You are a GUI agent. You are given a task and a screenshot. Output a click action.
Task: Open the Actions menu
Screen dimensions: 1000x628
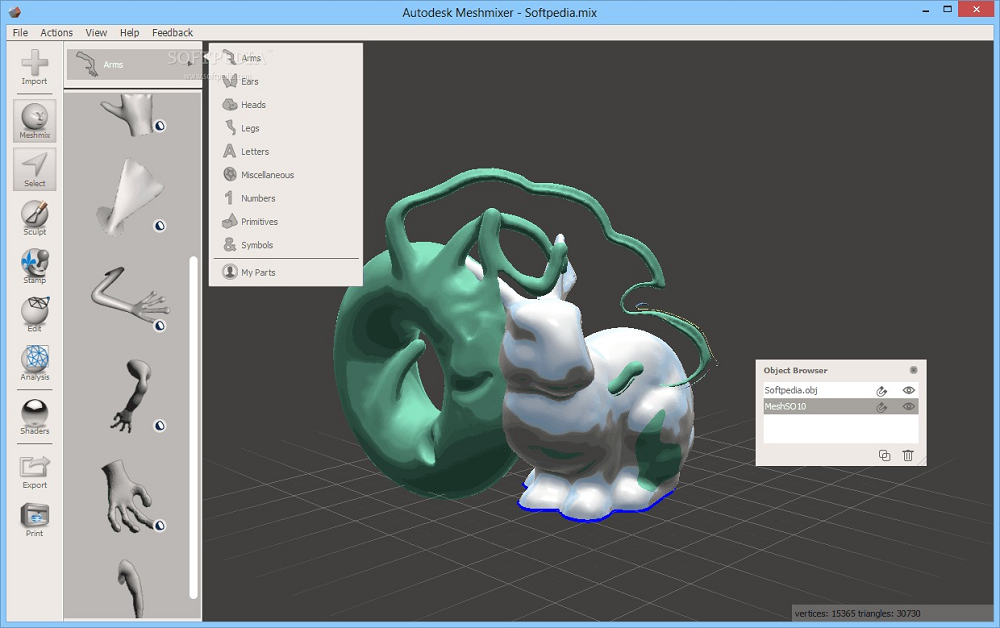click(57, 33)
